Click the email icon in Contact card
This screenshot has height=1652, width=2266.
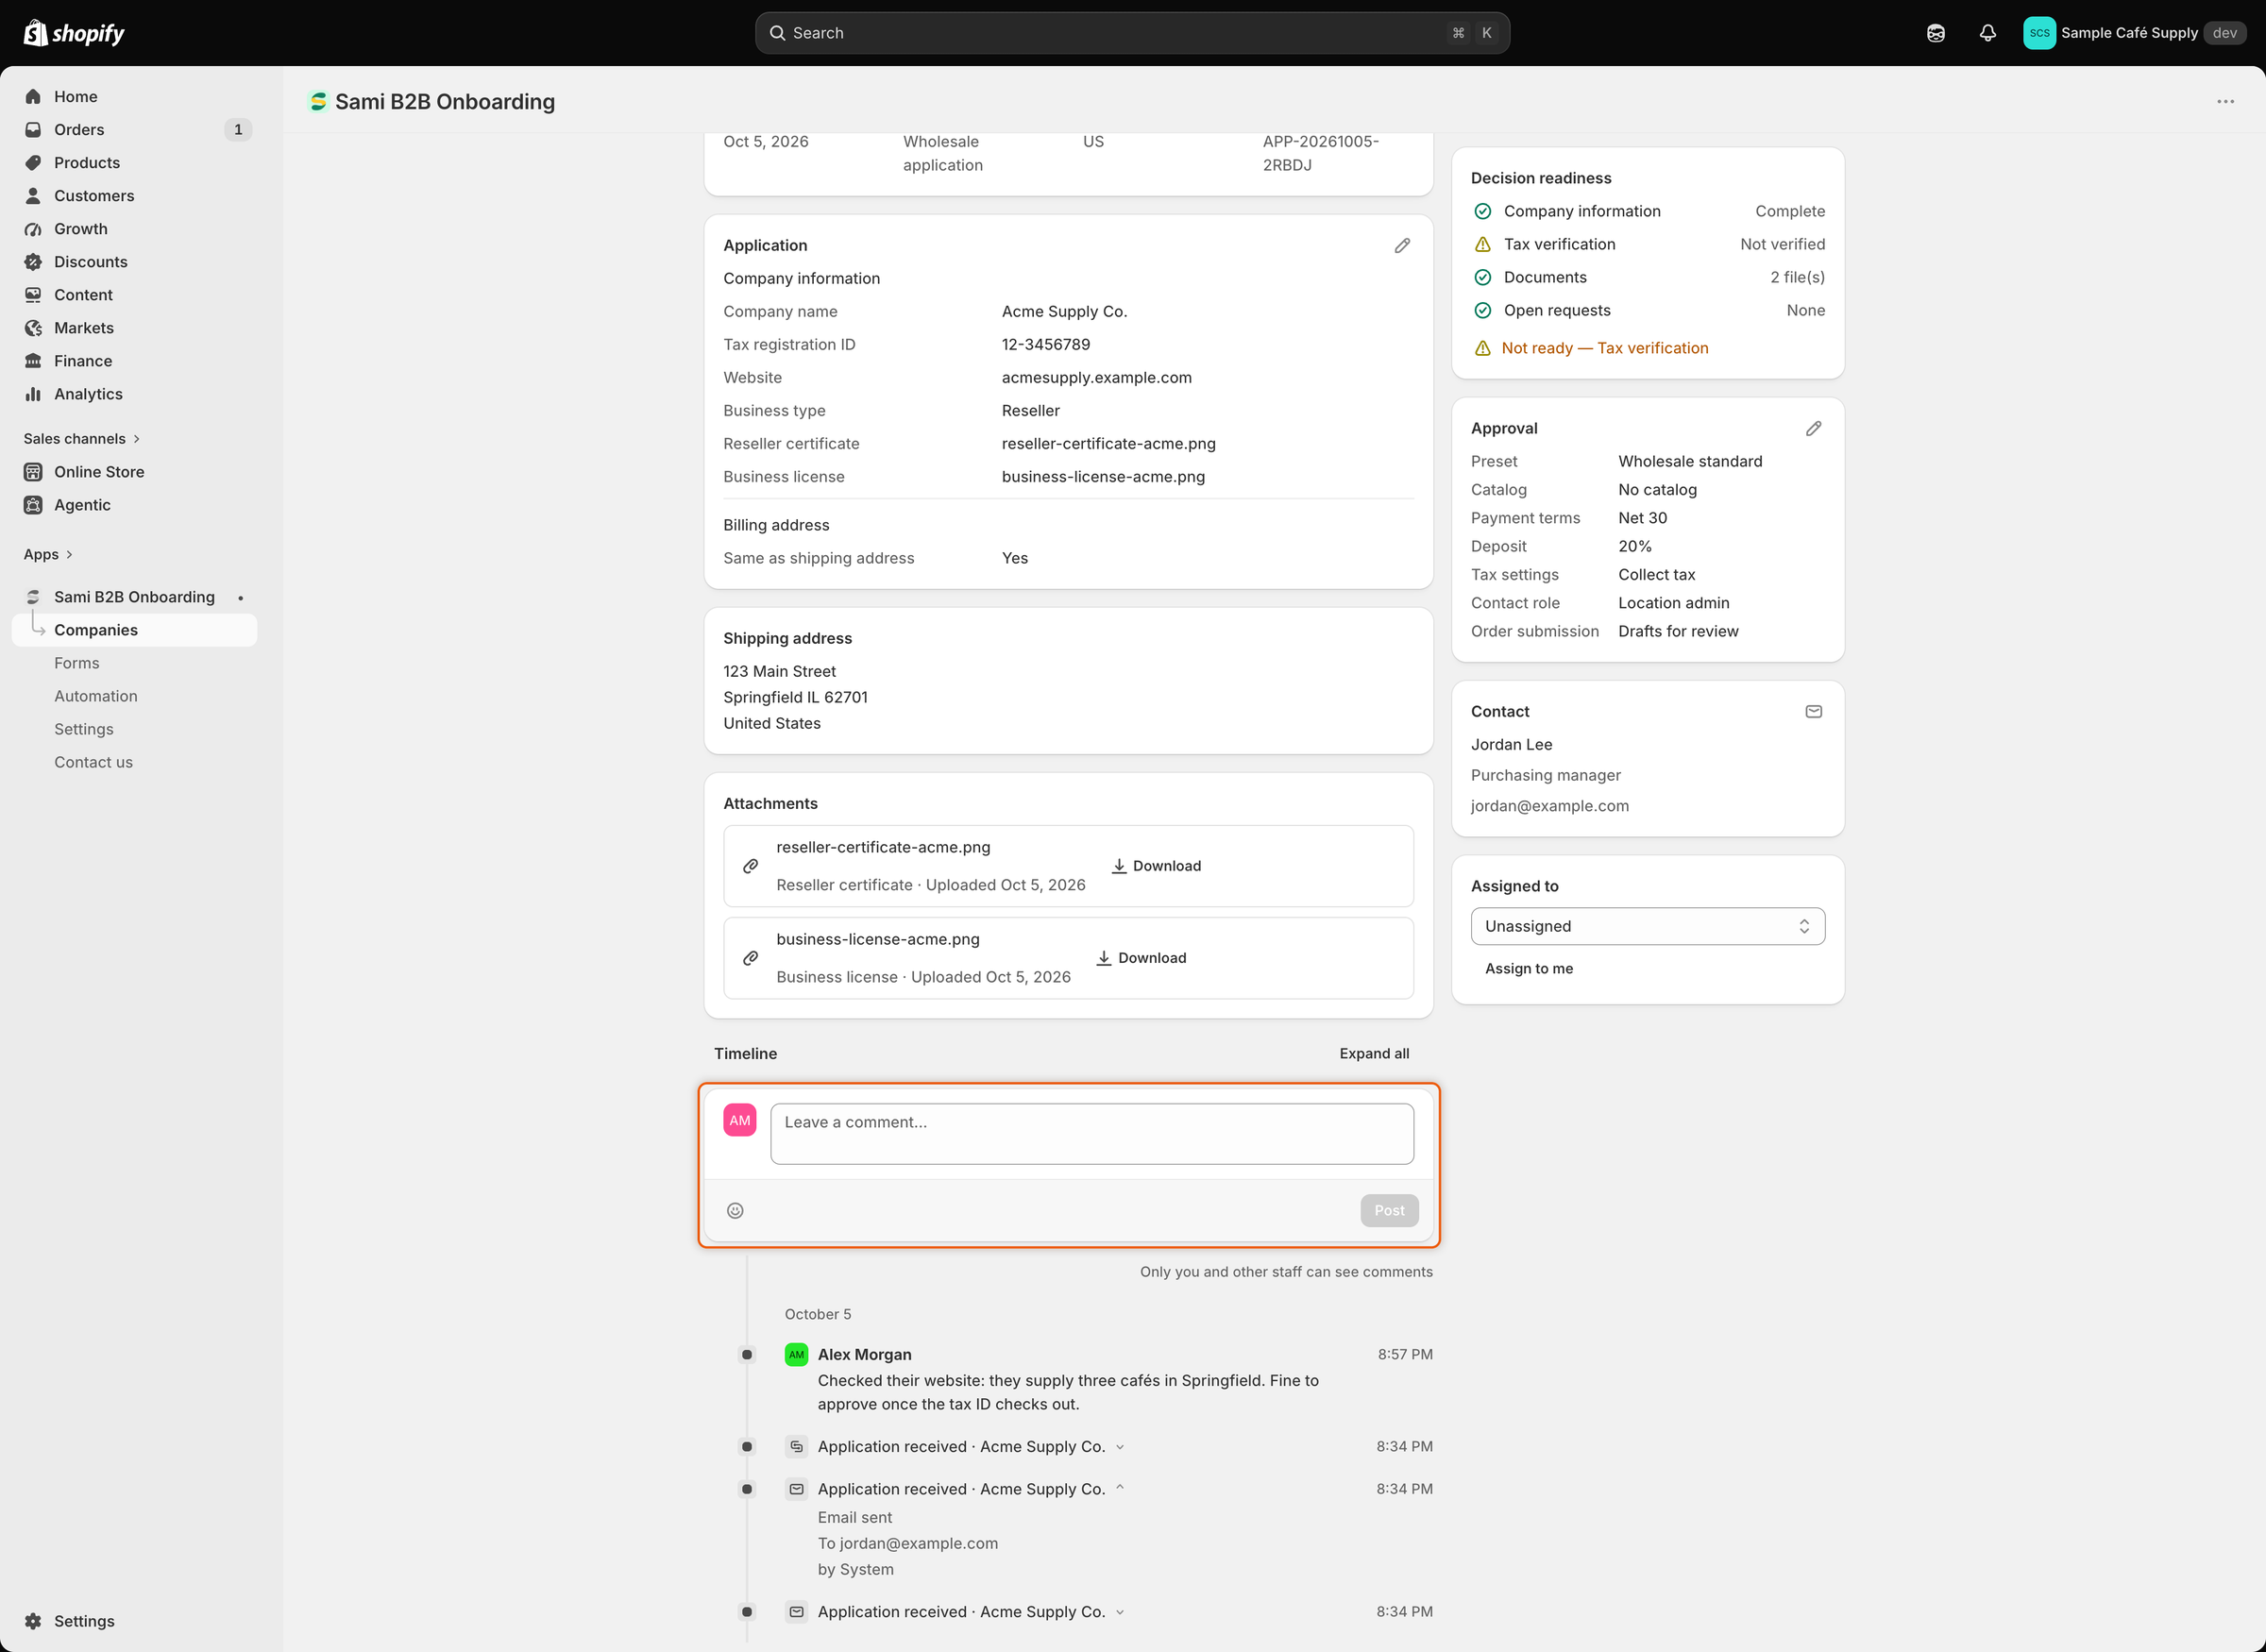1813,711
